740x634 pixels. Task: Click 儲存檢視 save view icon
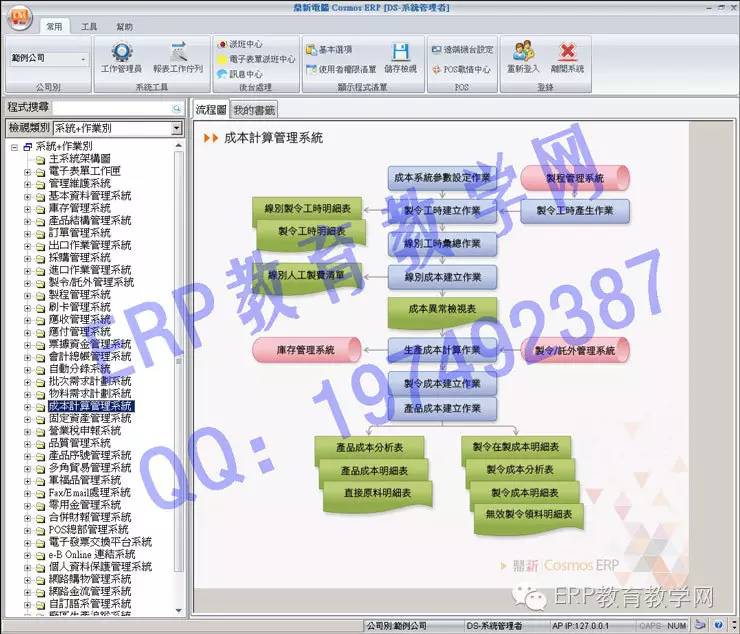pyautogui.click(x=400, y=58)
